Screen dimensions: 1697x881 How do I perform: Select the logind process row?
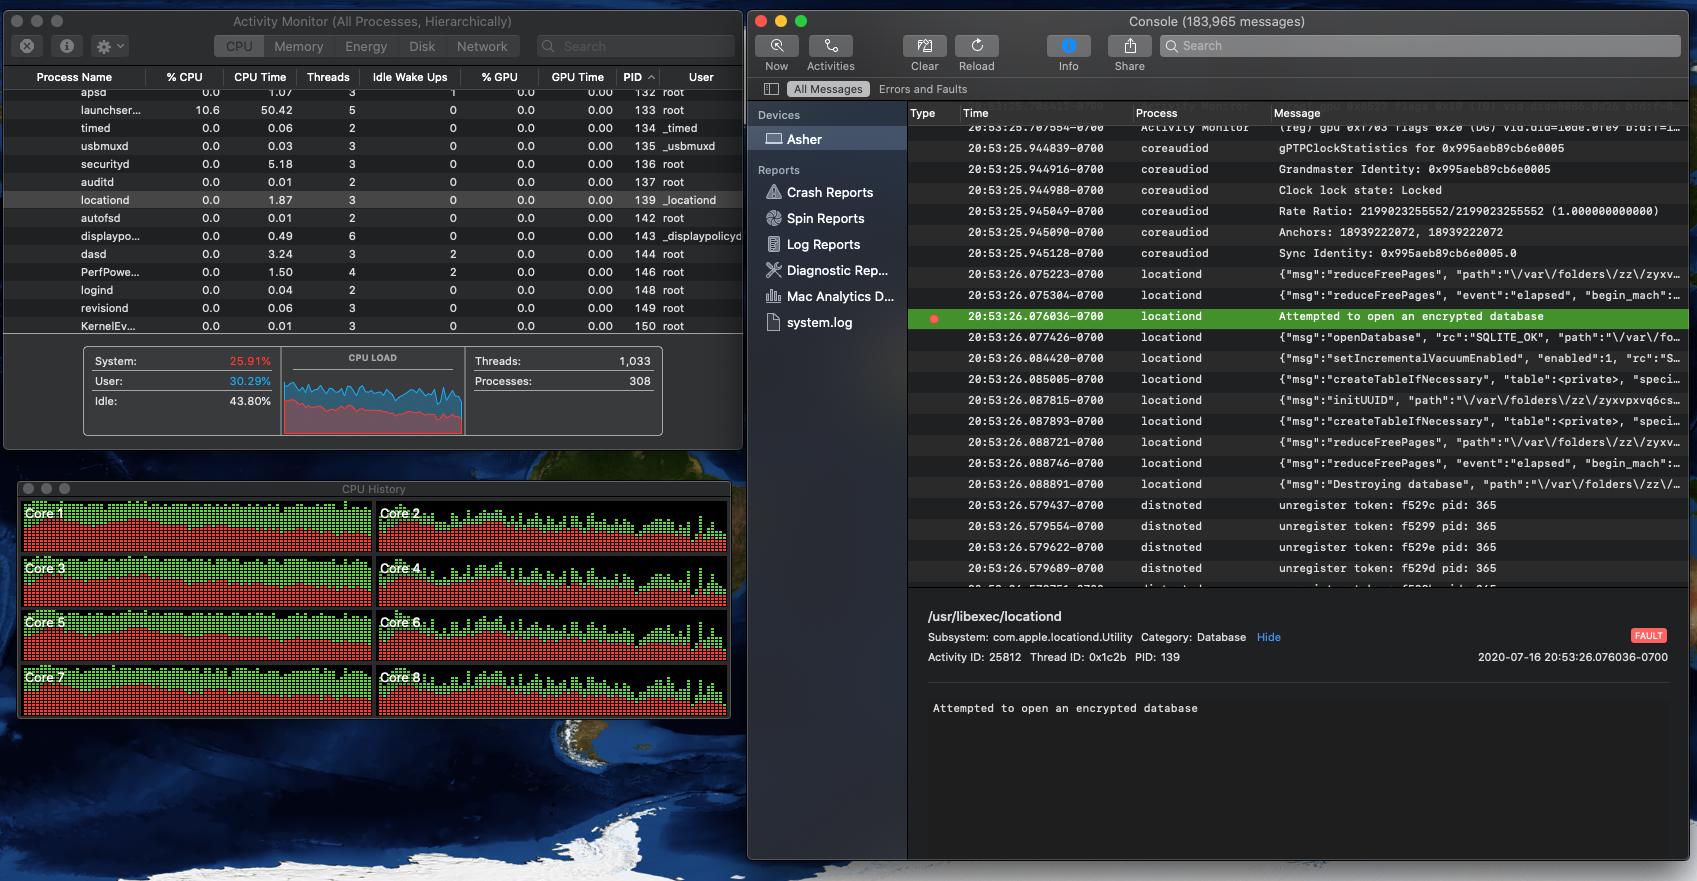click(x=373, y=290)
